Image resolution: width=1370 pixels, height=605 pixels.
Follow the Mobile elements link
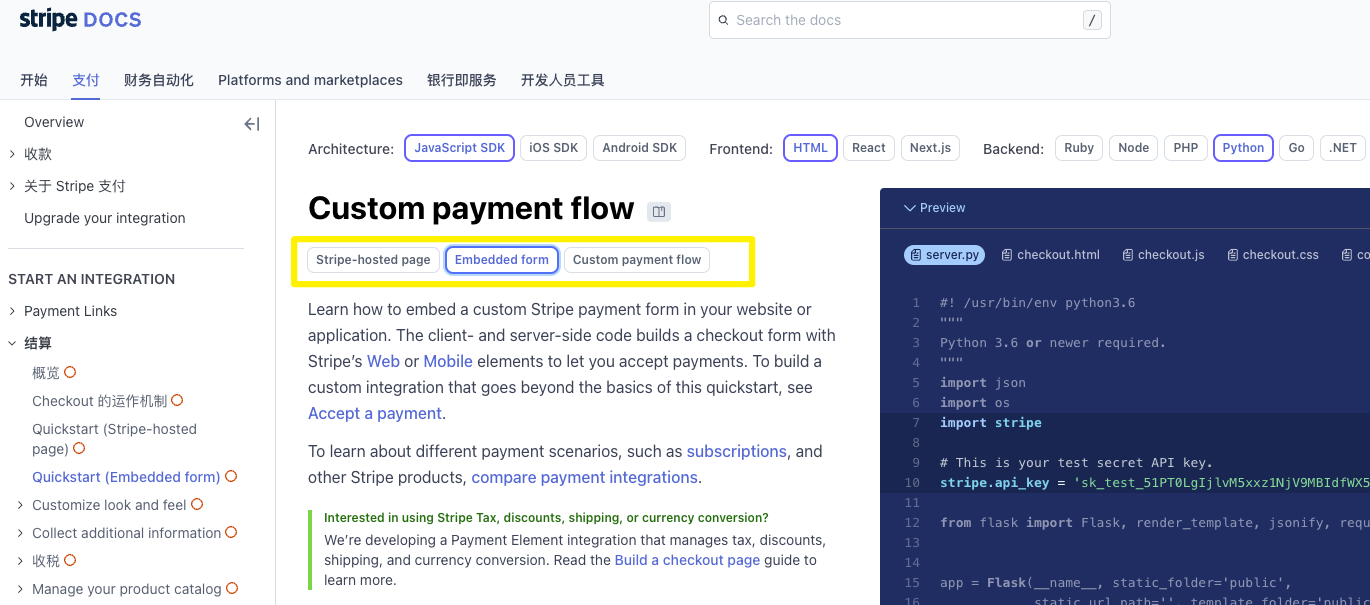click(448, 361)
